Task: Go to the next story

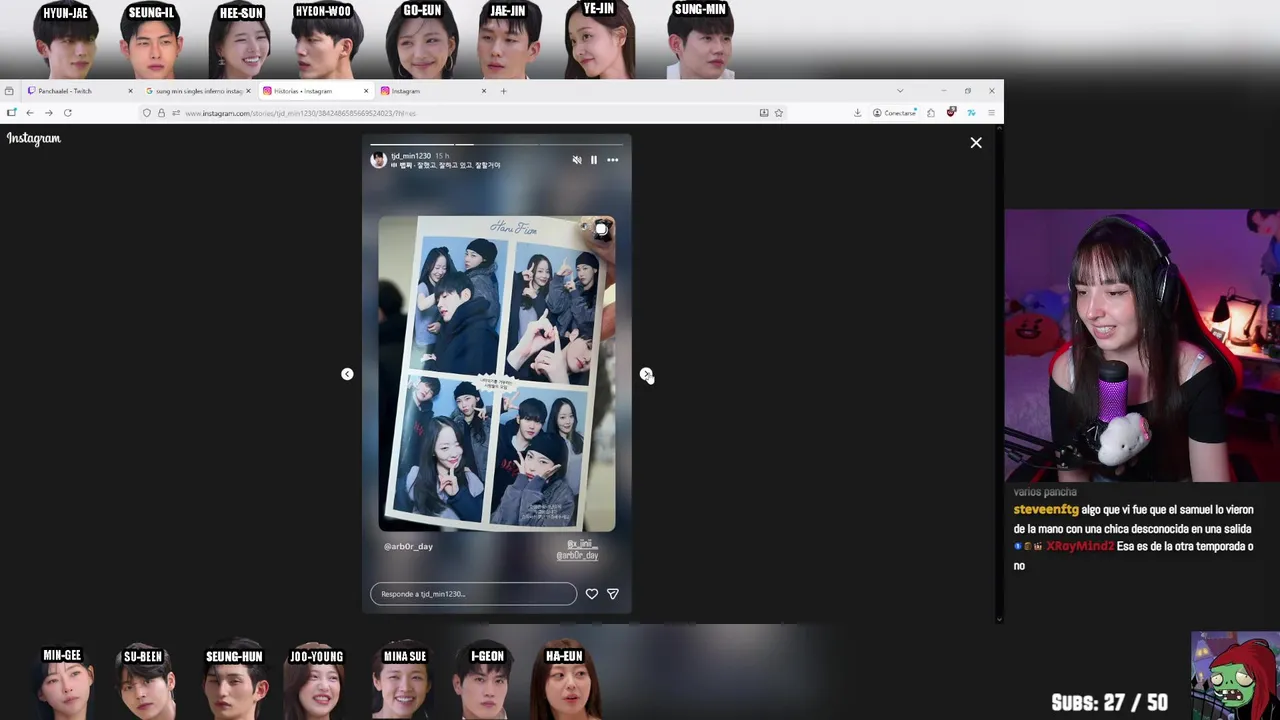Action: coord(646,374)
